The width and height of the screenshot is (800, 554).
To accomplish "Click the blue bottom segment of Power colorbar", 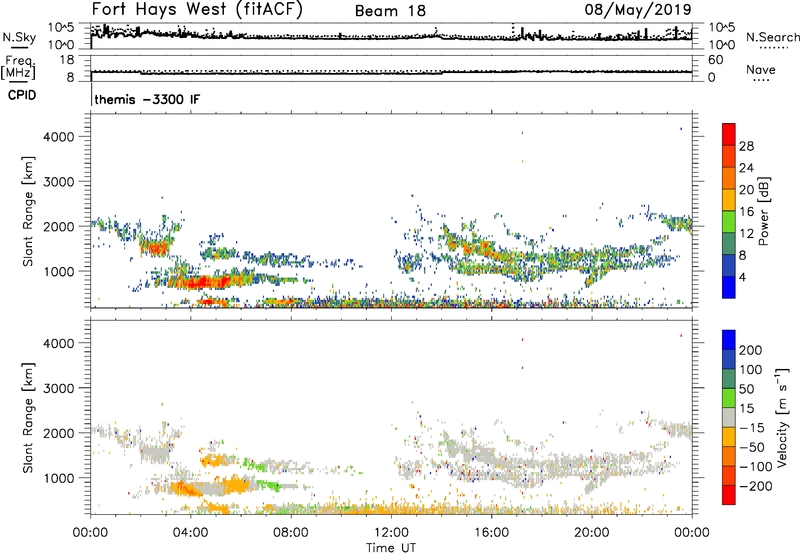I will (729, 287).
